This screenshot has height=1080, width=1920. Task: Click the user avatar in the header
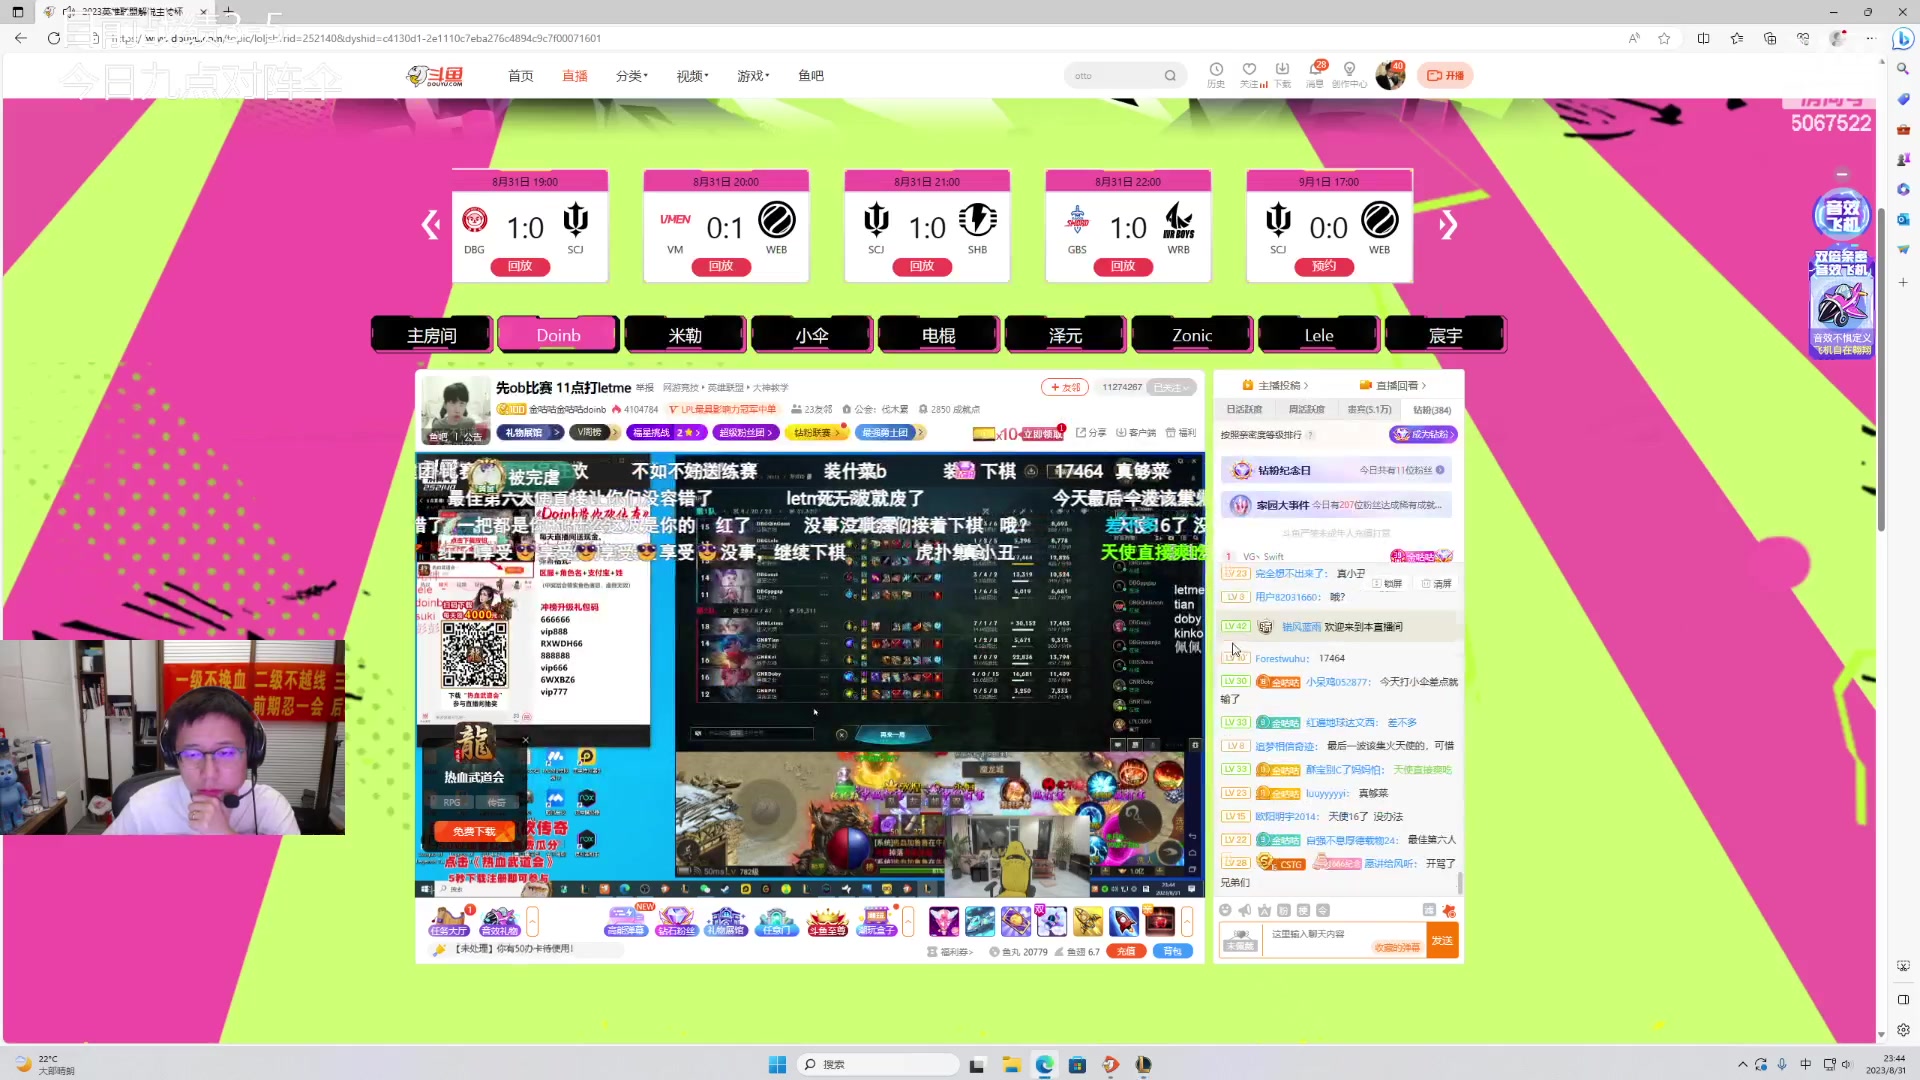1390,75
